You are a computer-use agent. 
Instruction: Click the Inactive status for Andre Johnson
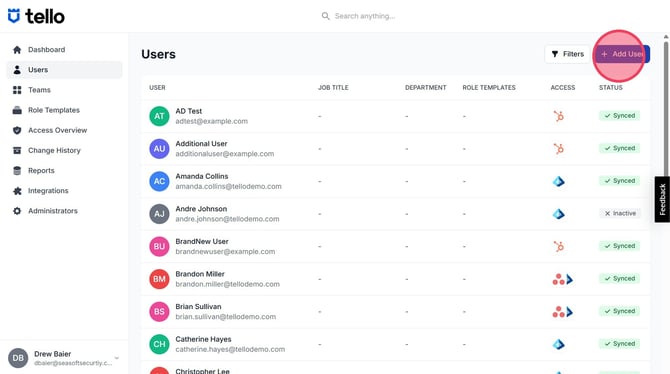tap(620, 213)
